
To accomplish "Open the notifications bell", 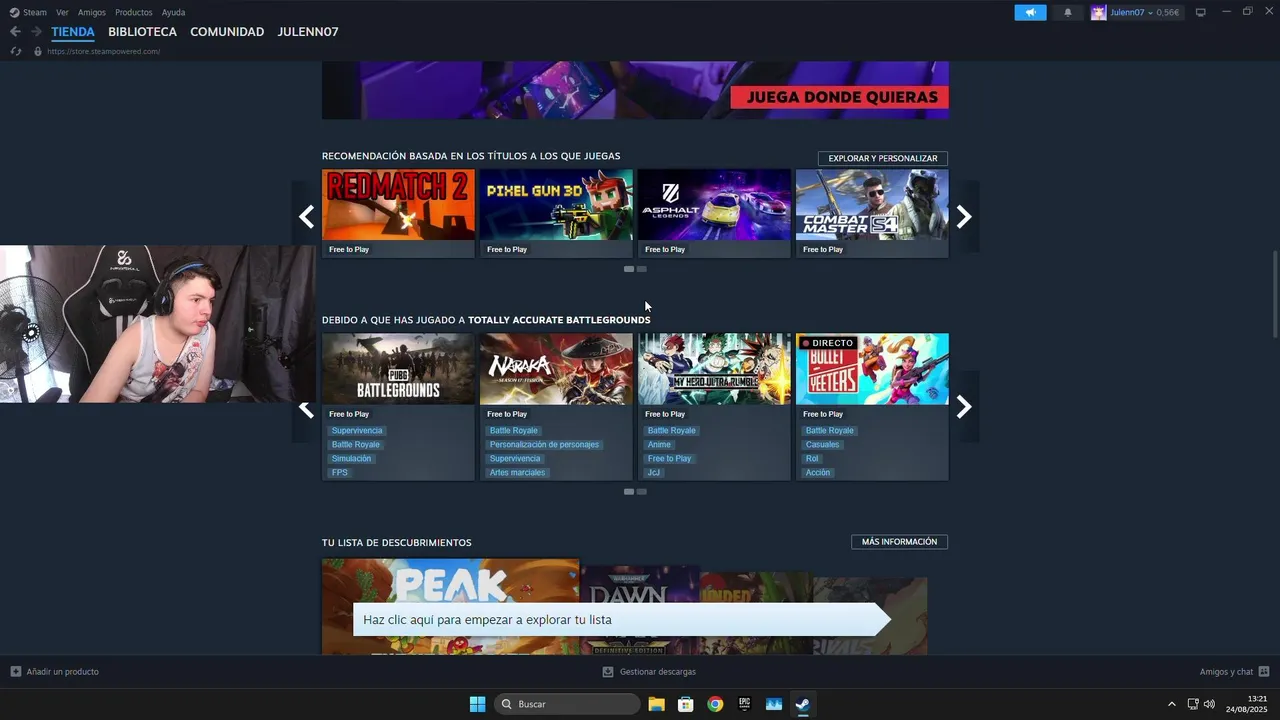I will [1068, 12].
